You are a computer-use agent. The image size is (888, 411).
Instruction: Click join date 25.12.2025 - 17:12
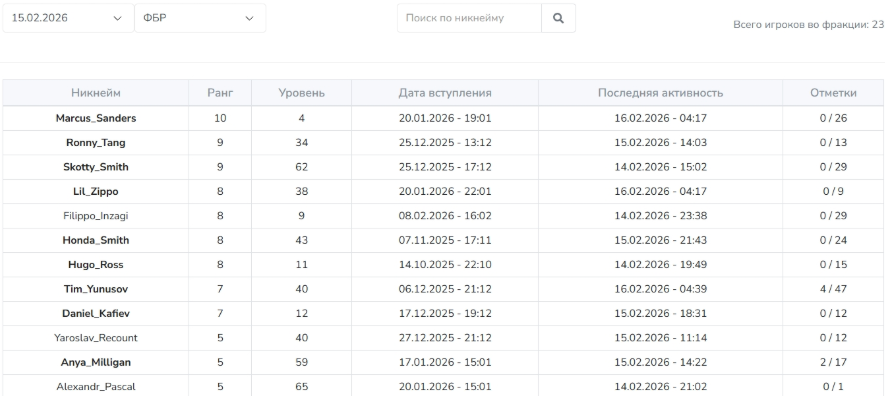445,167
